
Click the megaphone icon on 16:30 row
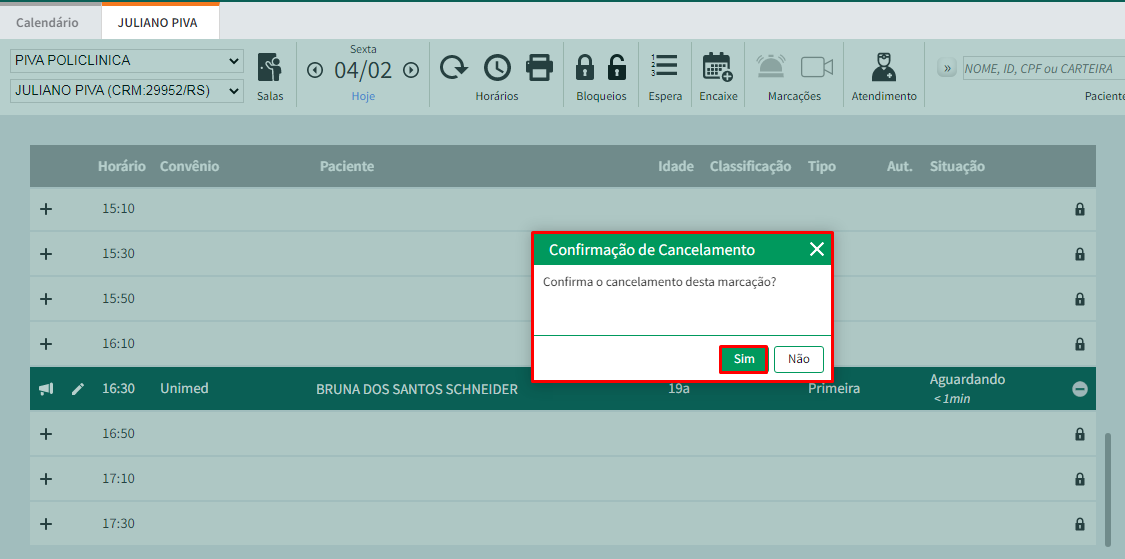click(x=46, y=389)
